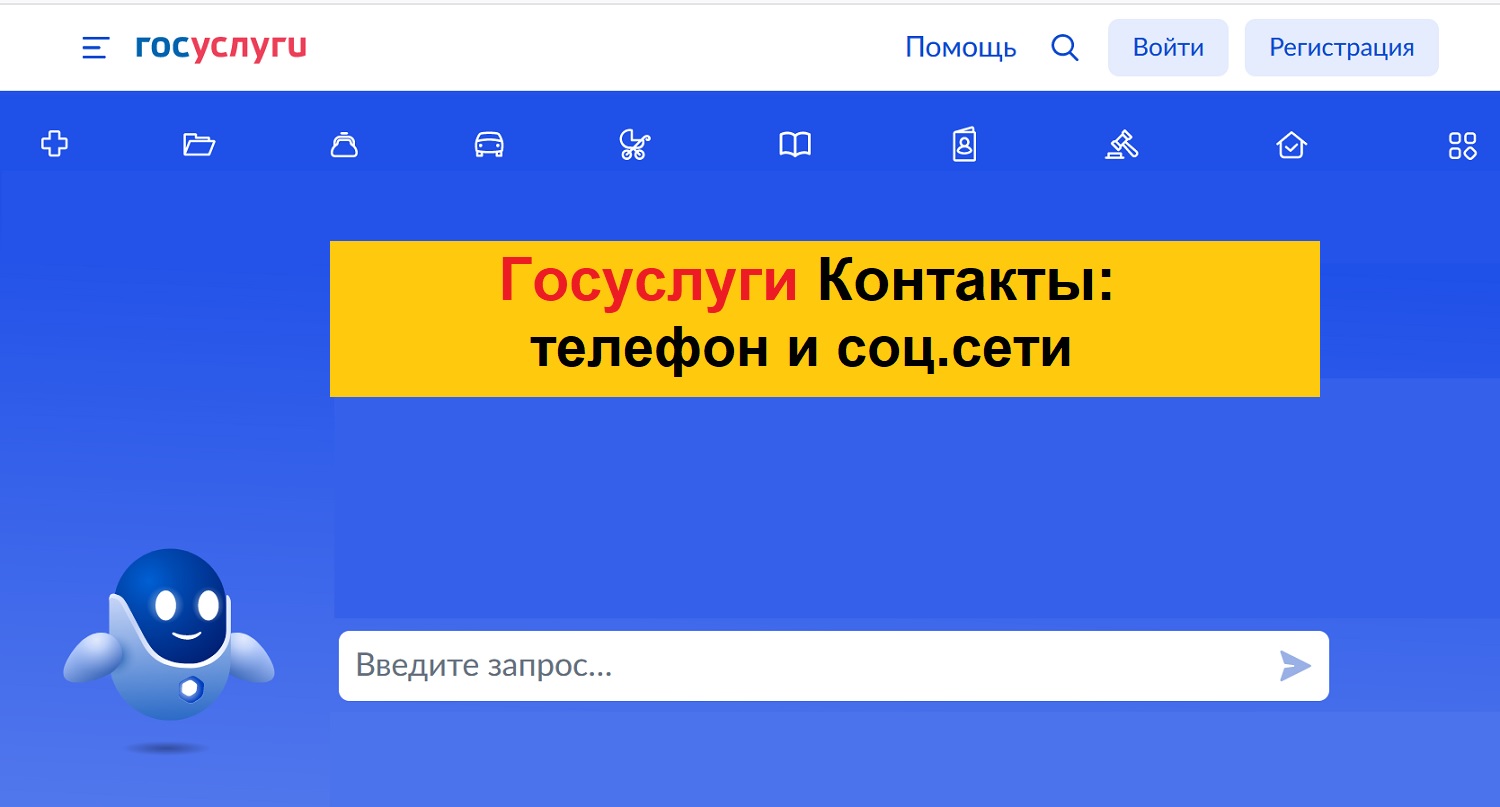
Task: Click the Войти login button
Action: point(1168,47)
